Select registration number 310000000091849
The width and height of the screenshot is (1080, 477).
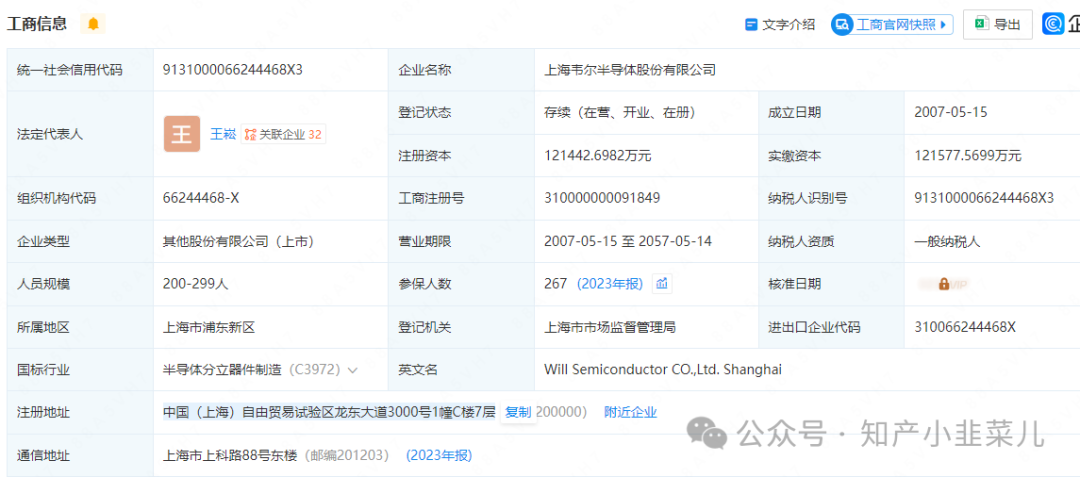602,198
